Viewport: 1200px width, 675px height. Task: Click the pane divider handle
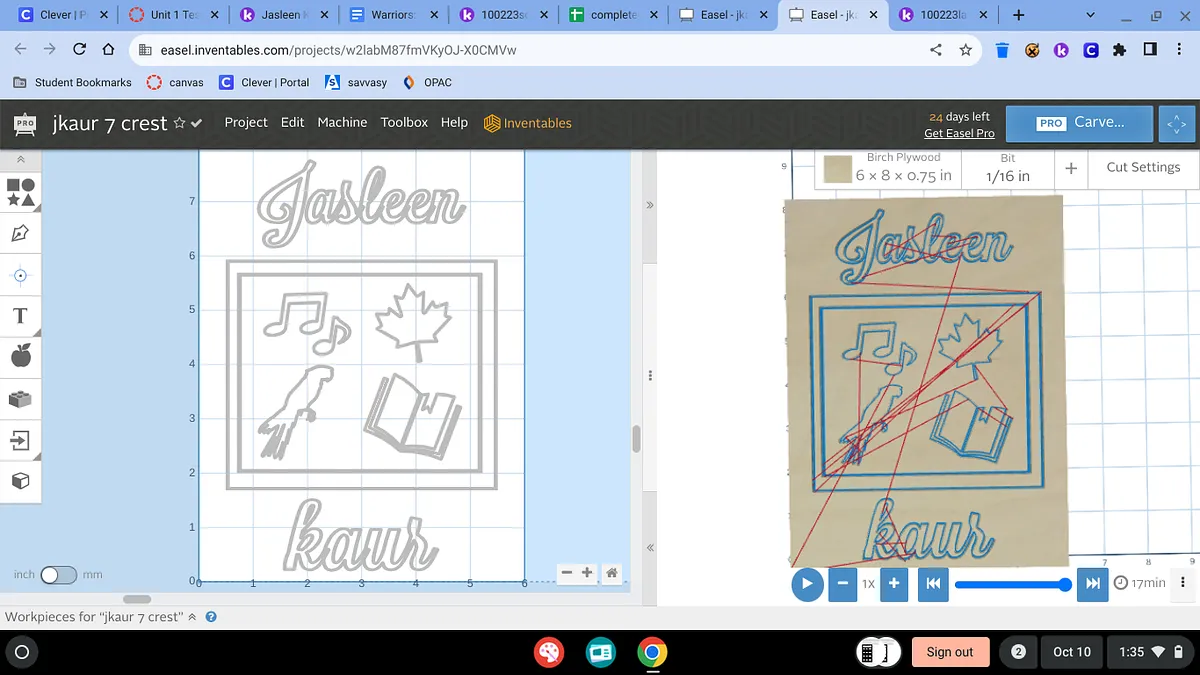click(x=650, y=376)
